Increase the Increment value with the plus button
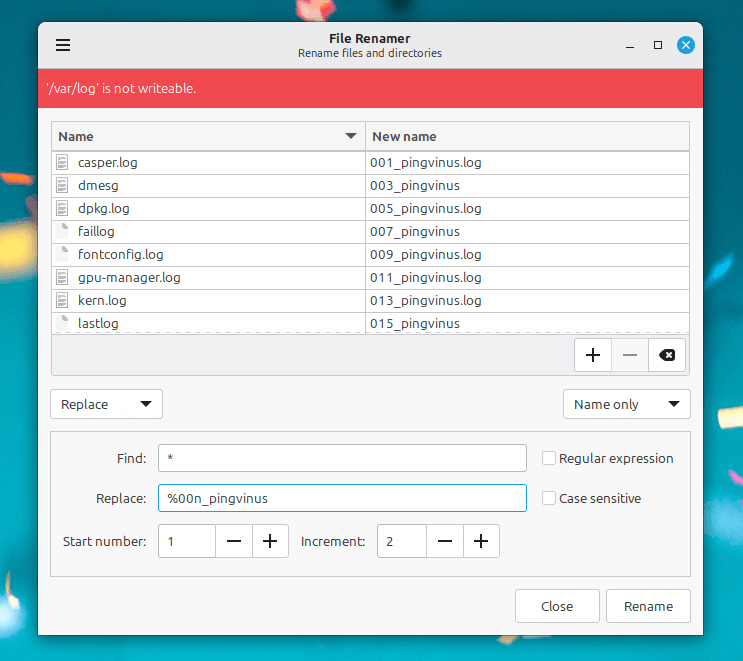 point(481,541)
